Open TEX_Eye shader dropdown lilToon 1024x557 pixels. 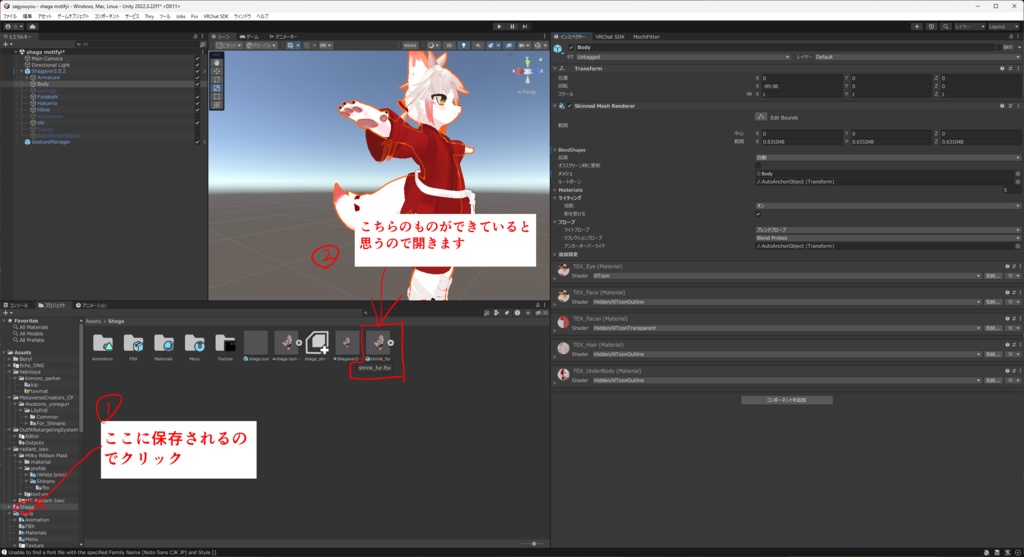coord(786,276)
